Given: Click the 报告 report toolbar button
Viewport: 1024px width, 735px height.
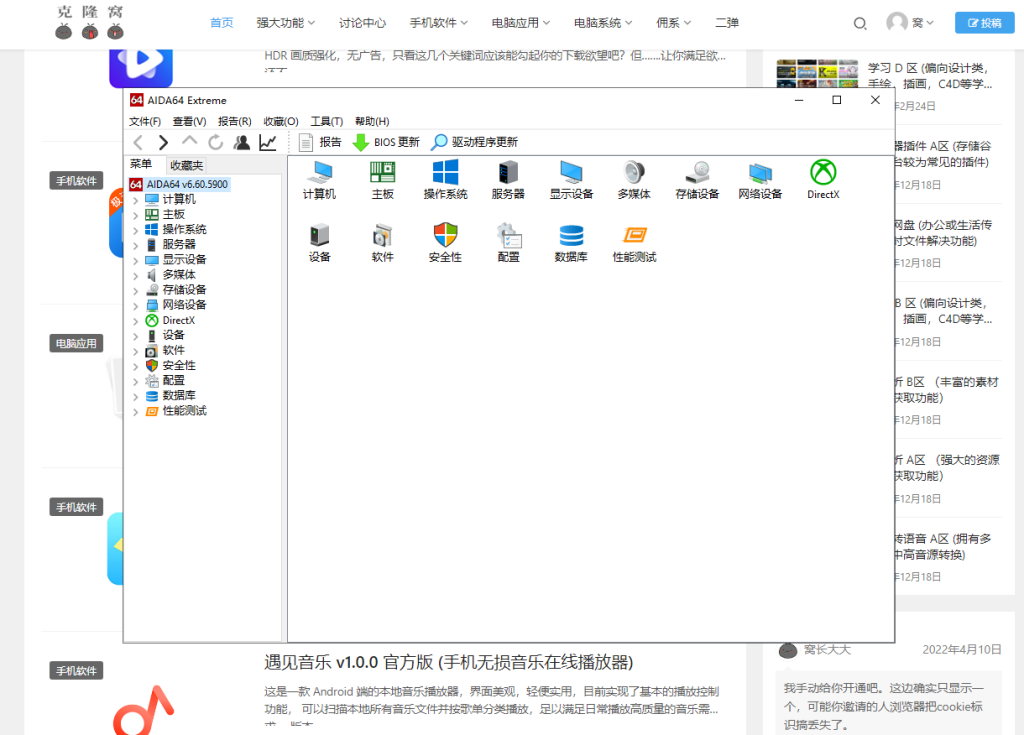Looking at the screenshot, I should pos(320,142).
